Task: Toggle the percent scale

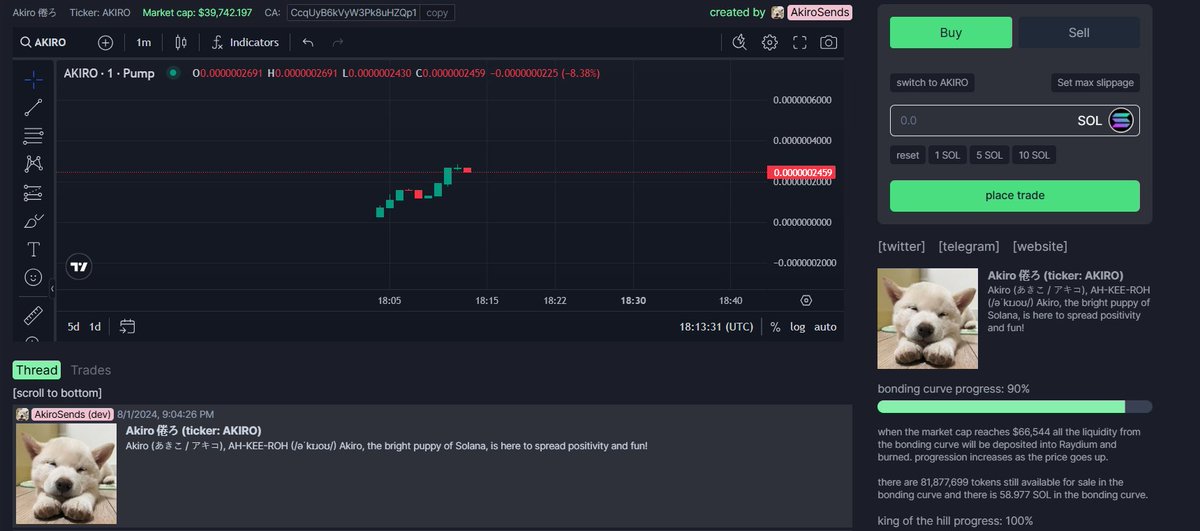Action: tap(775, 327)
